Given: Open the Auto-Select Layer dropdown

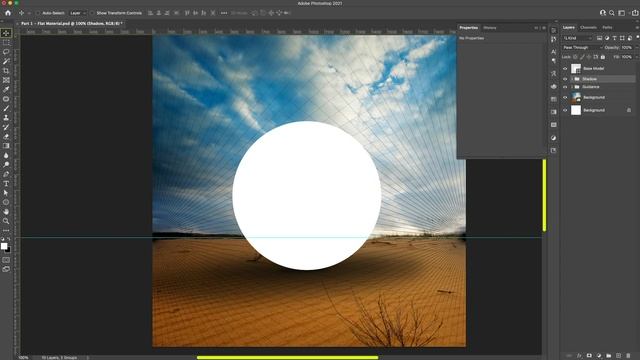Looking at the screenshot, I should (x=78, y=13).
